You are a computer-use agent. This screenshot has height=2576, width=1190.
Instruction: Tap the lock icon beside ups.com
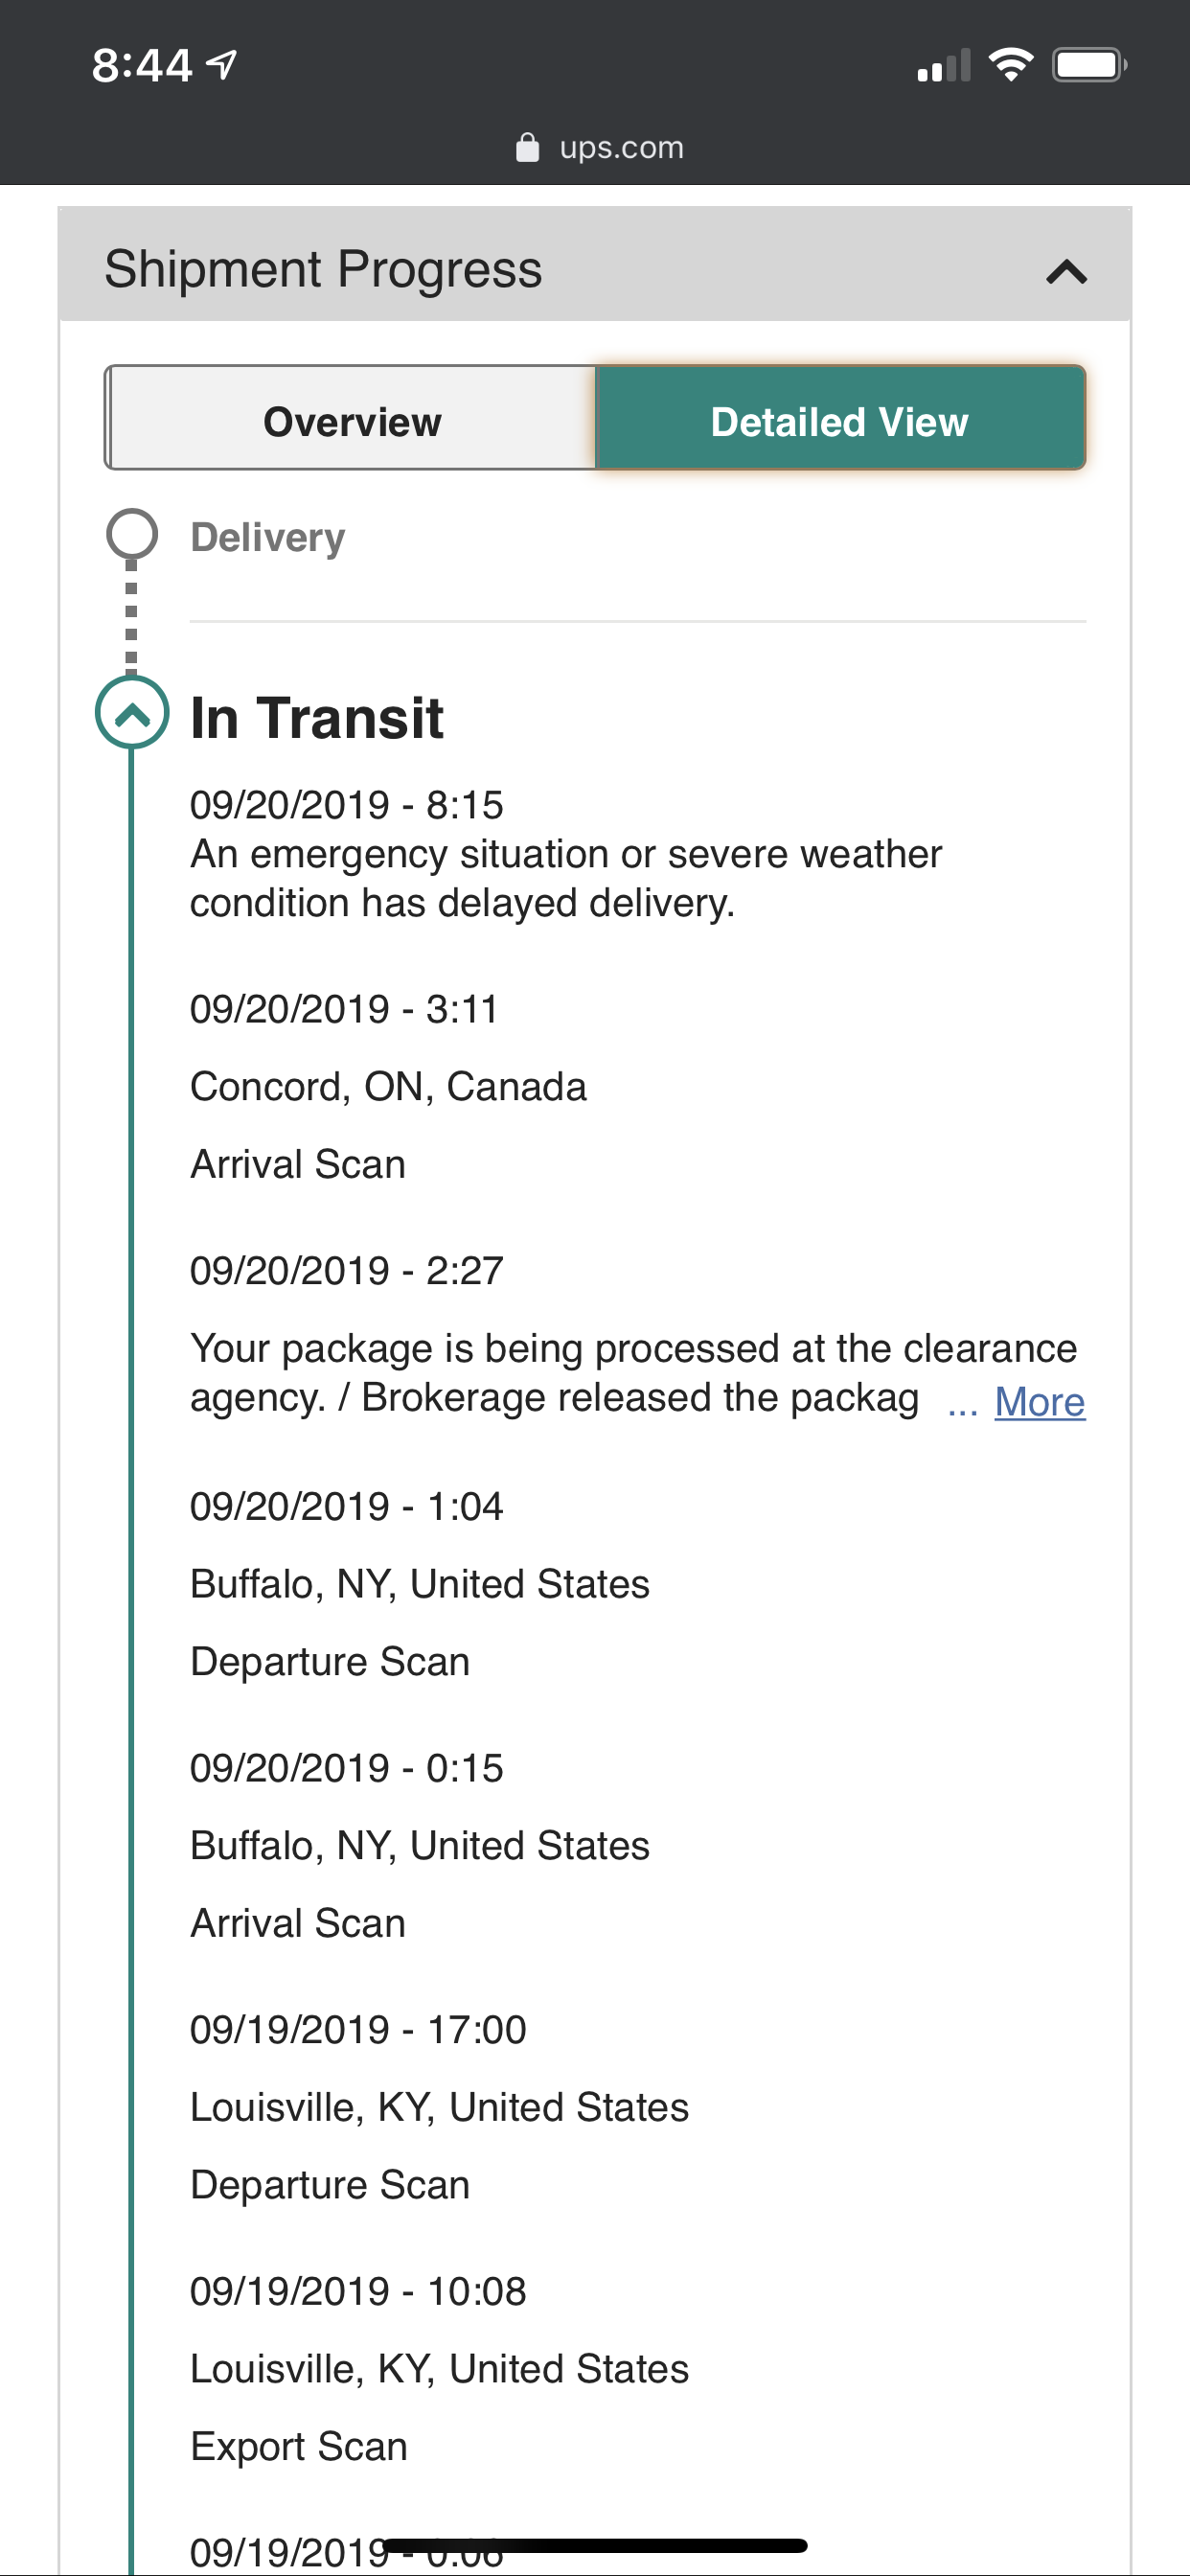527,148
